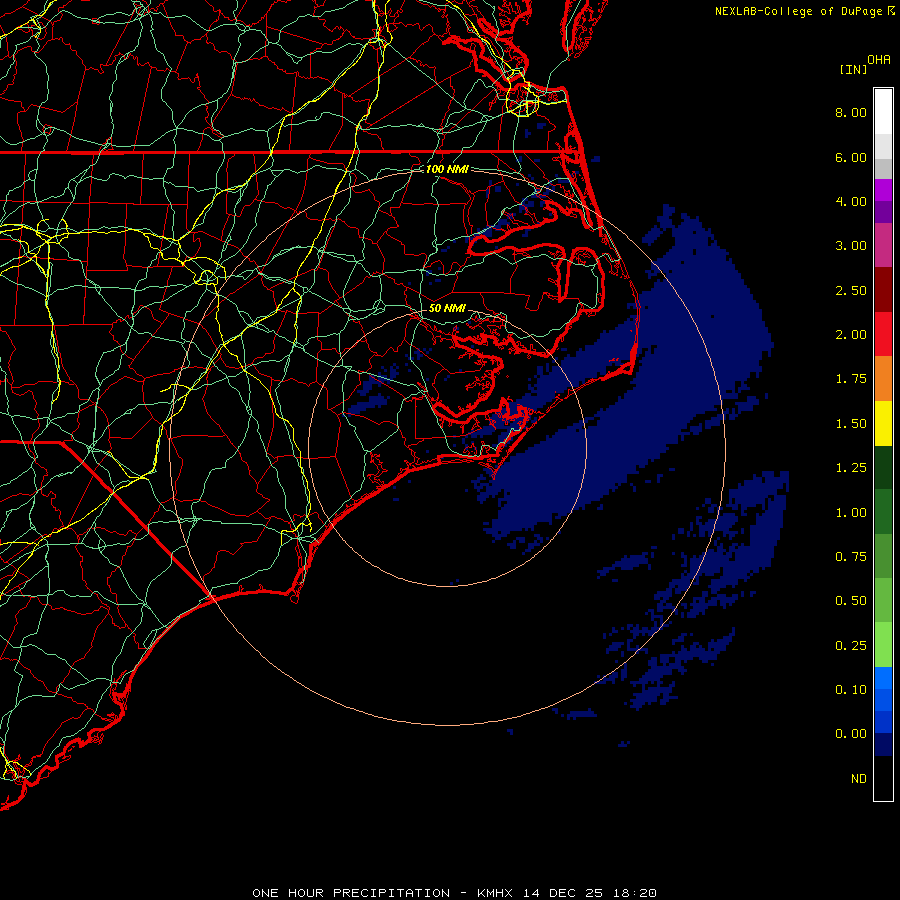Pick the bright red legend swatch

click(883, 334)
